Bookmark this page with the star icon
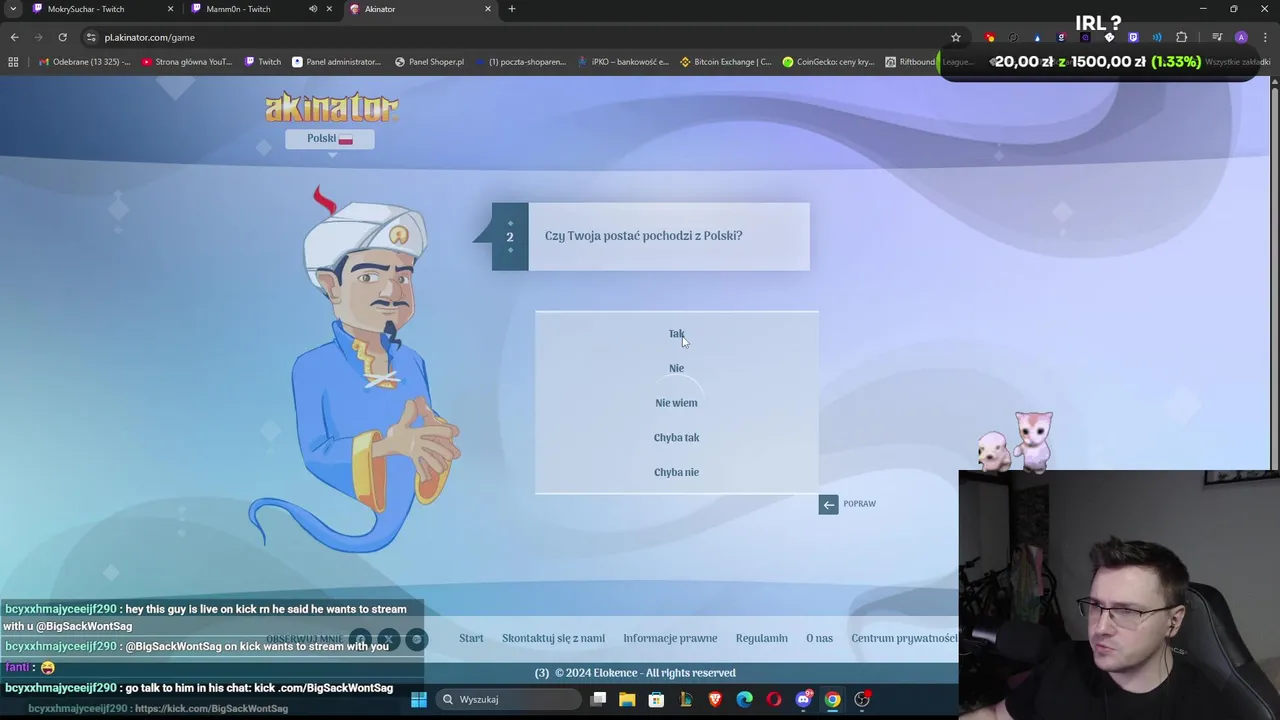This screenshot has height=720, width=1280. click(955, 37)
